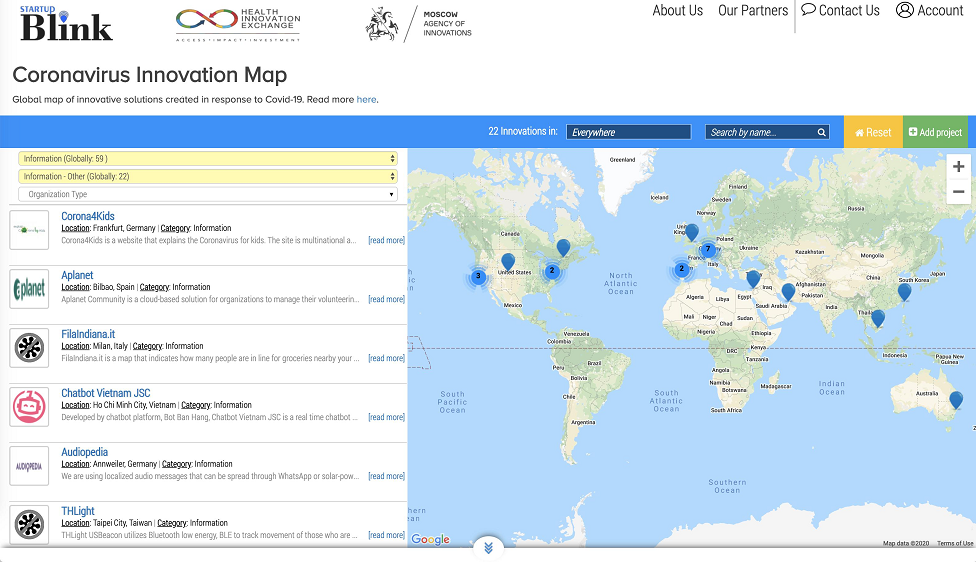Screen dimensions: 976x562
Task: Open the Organization Type dropdown
Action: tap(208, 194)
